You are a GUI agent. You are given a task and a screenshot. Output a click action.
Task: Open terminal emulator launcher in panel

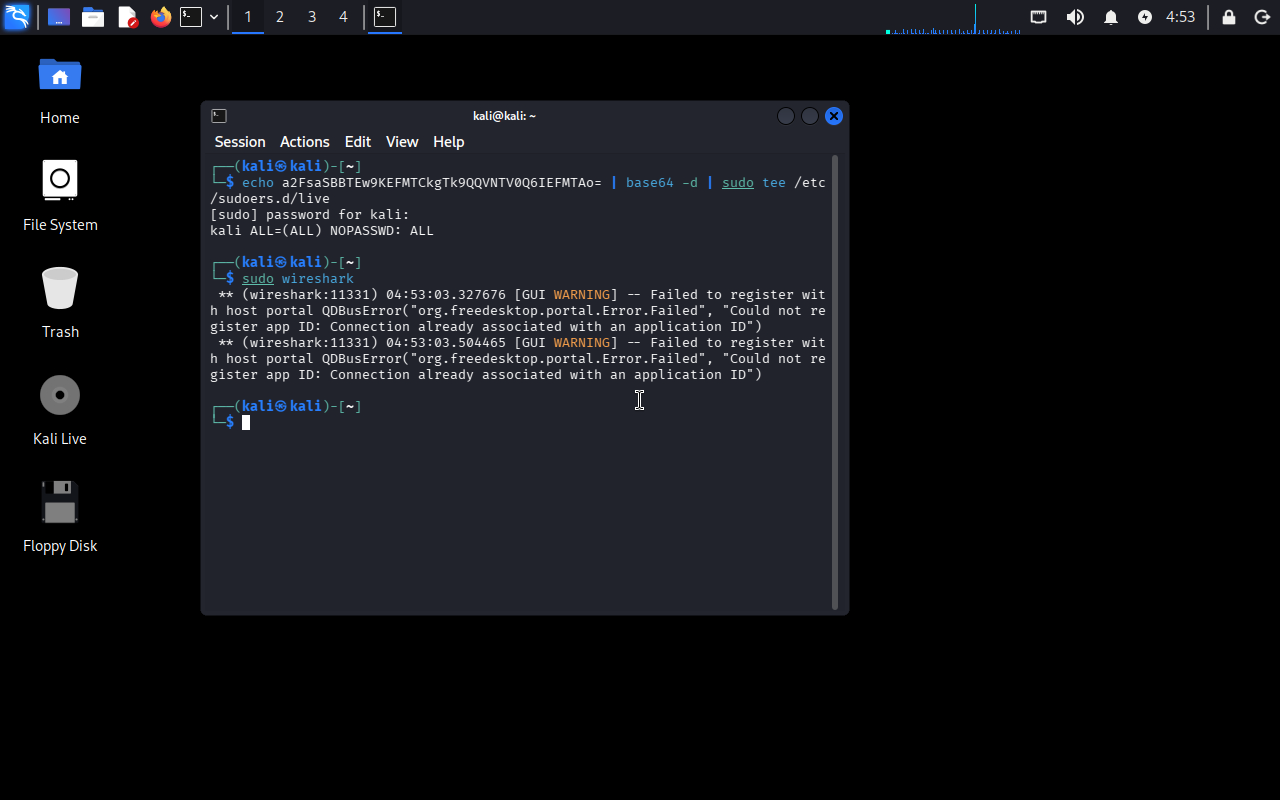coord(191,17)
